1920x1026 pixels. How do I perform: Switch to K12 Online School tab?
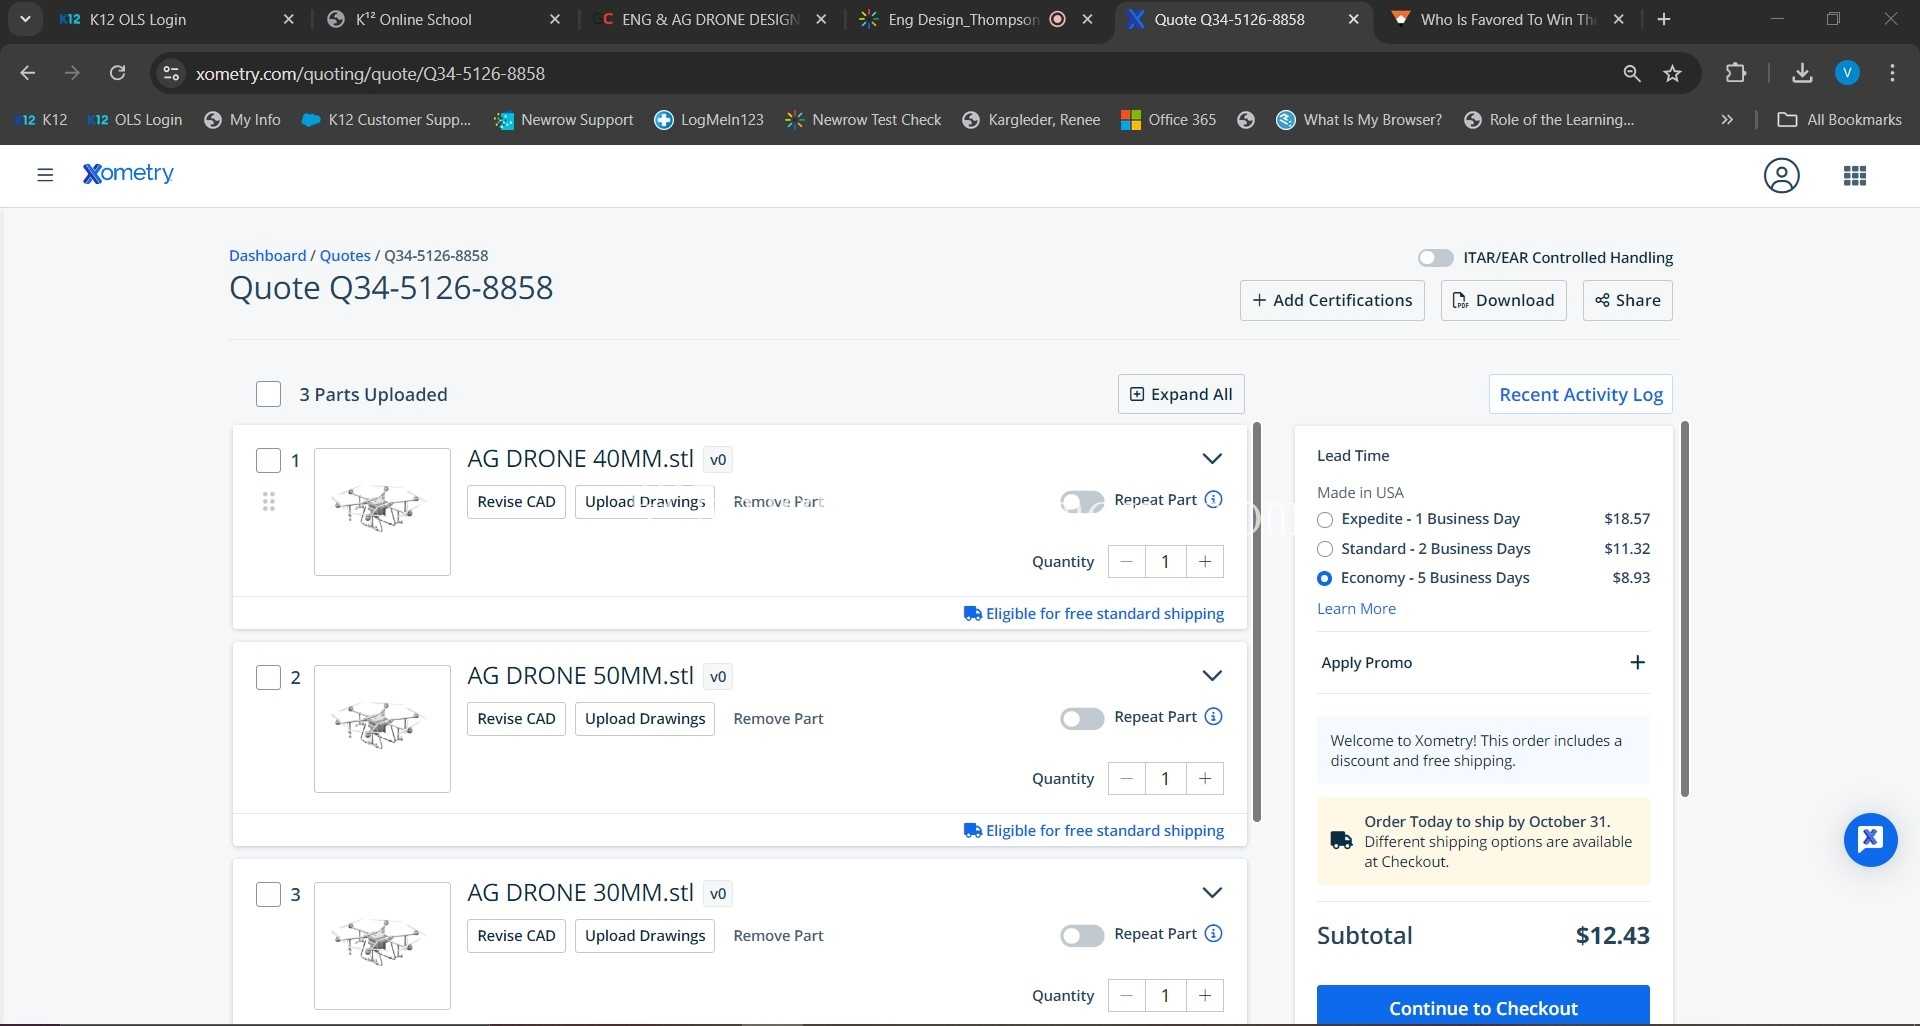point(445,19)
